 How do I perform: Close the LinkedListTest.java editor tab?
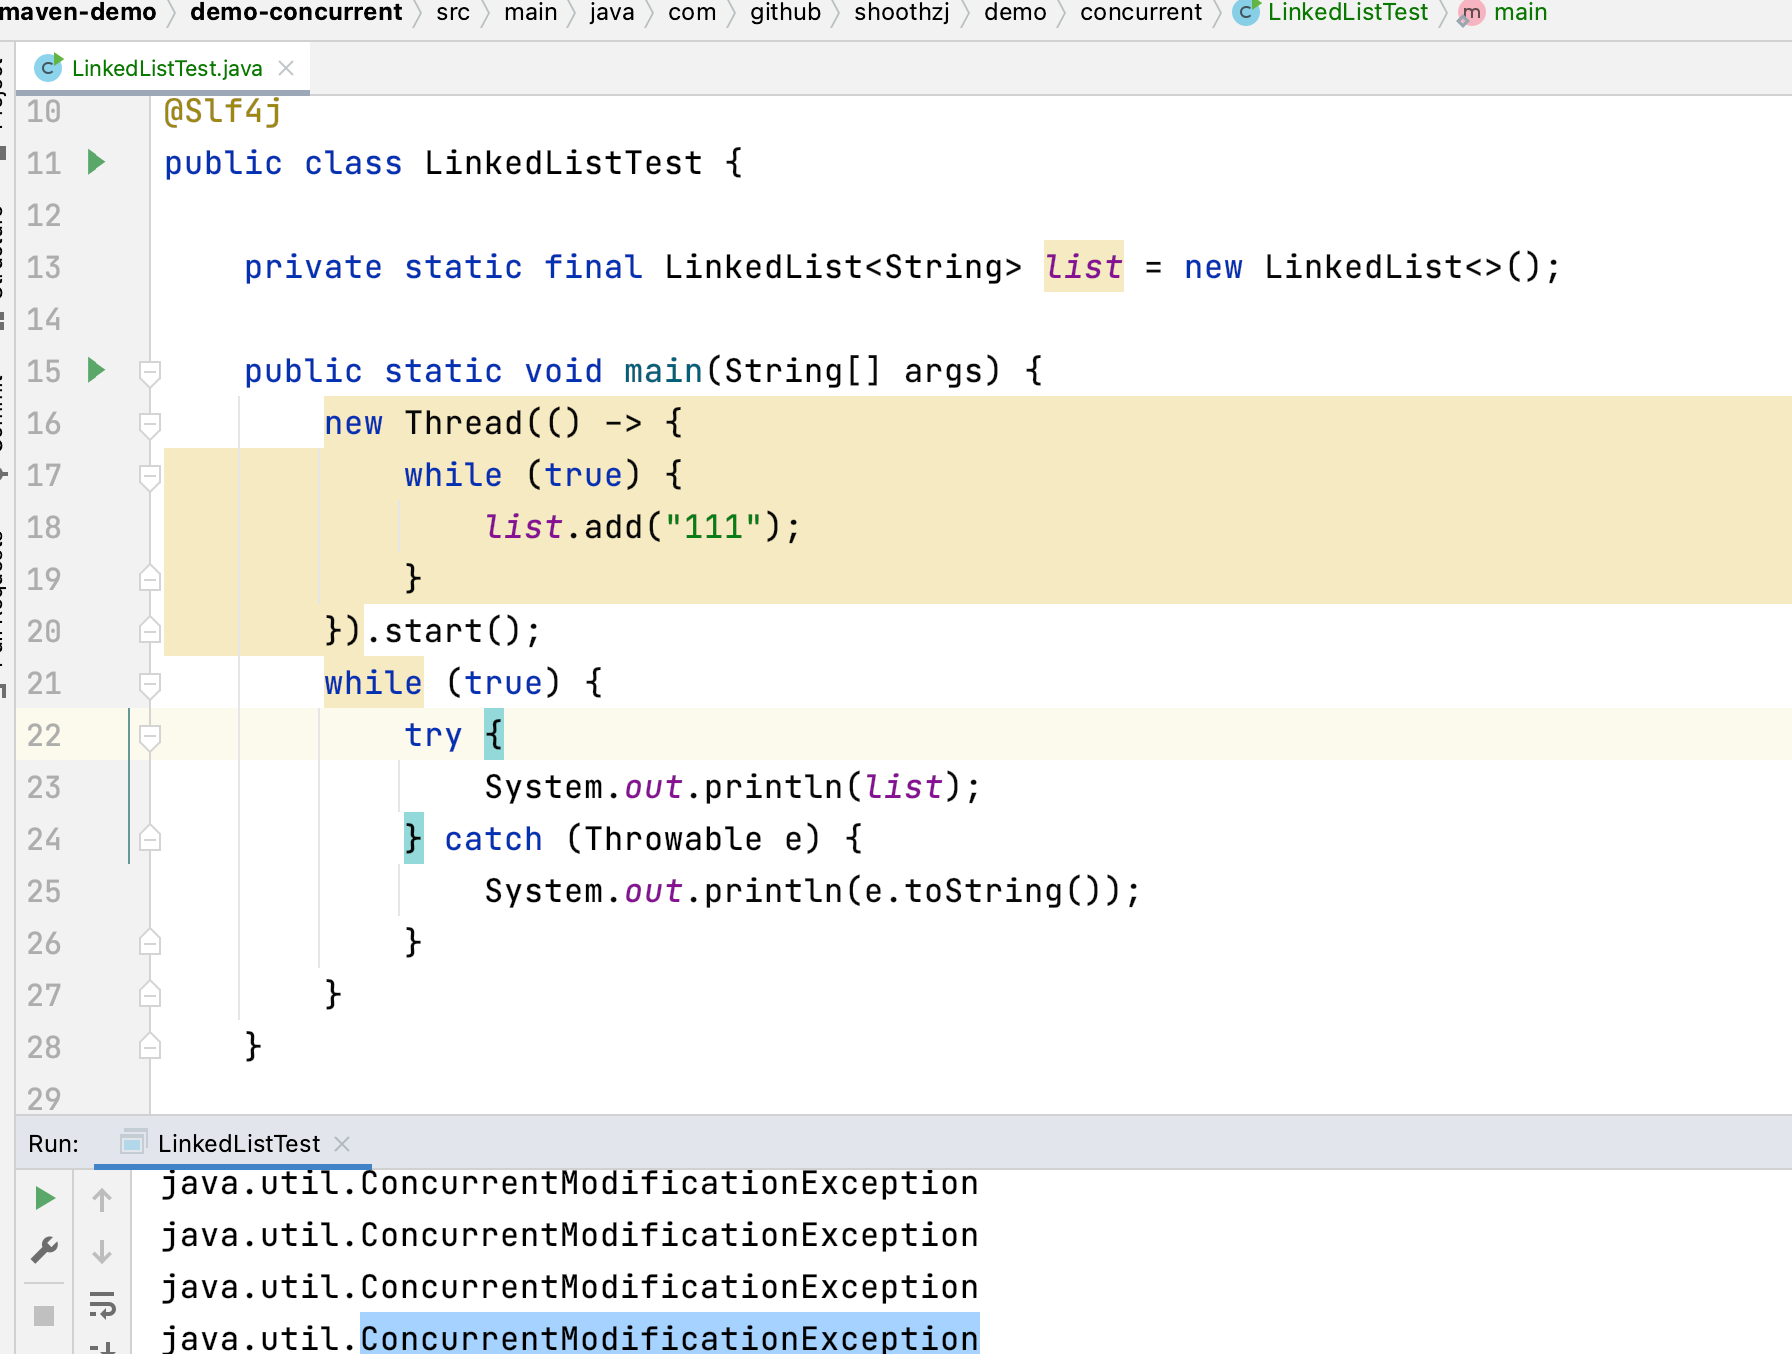point(286,68)
